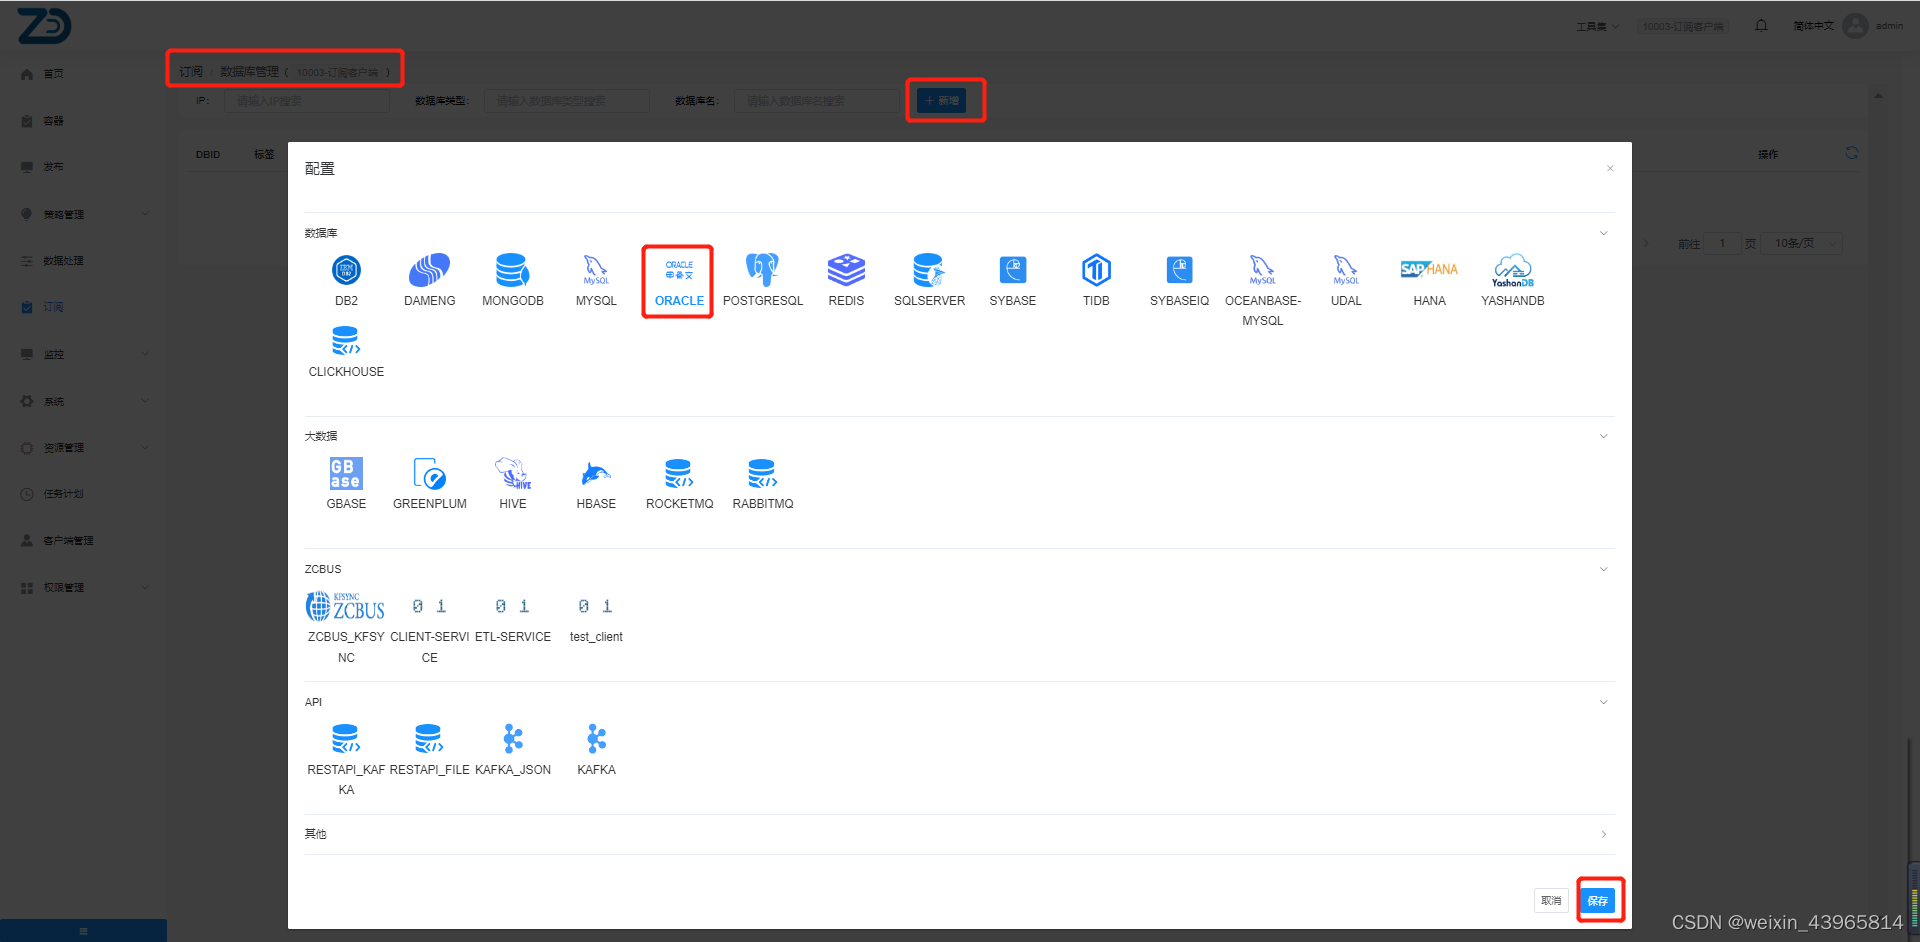Open the 首页 sidebar menu
Screen dimensions: 1920x942
[53, 74]
